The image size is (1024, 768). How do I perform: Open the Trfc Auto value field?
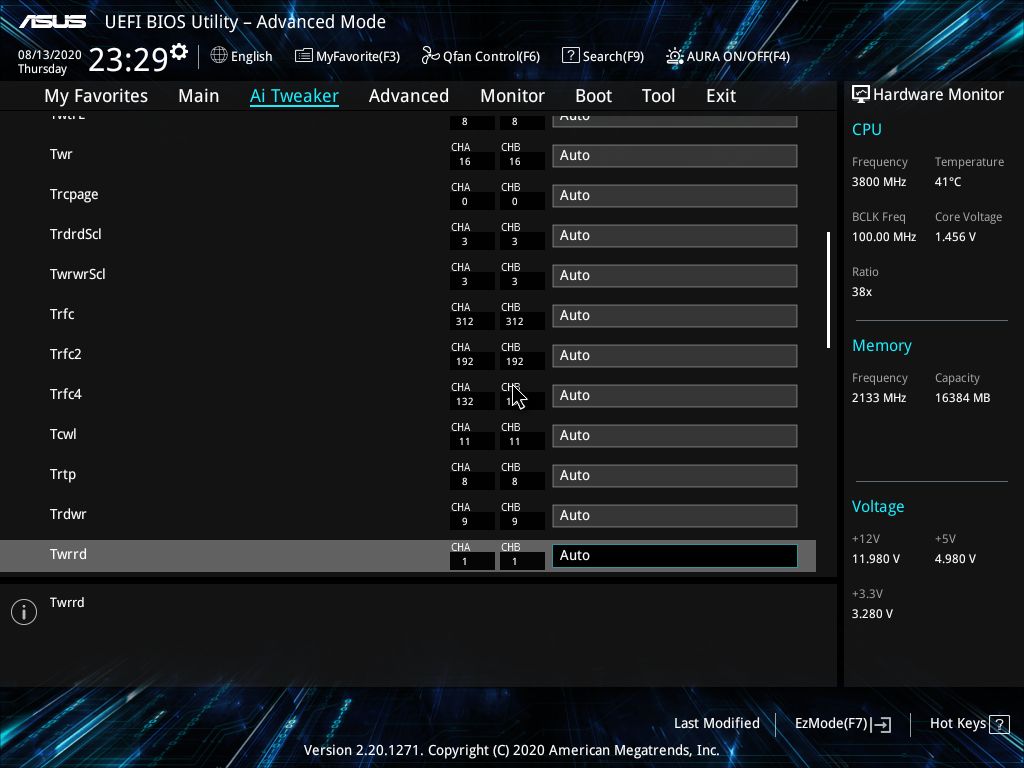pyautogui.click(x=675, y=315)
